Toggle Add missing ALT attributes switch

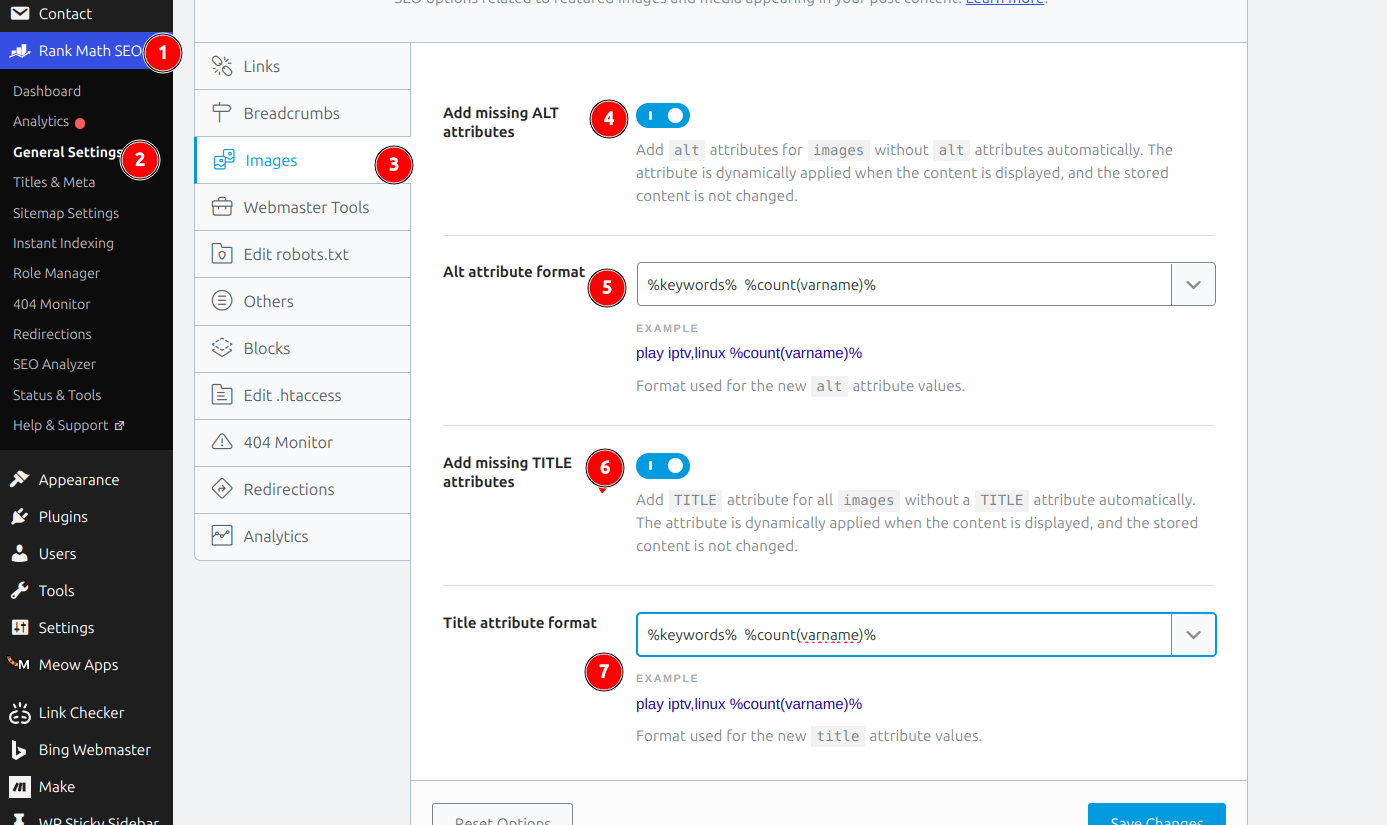pos(662,116)
